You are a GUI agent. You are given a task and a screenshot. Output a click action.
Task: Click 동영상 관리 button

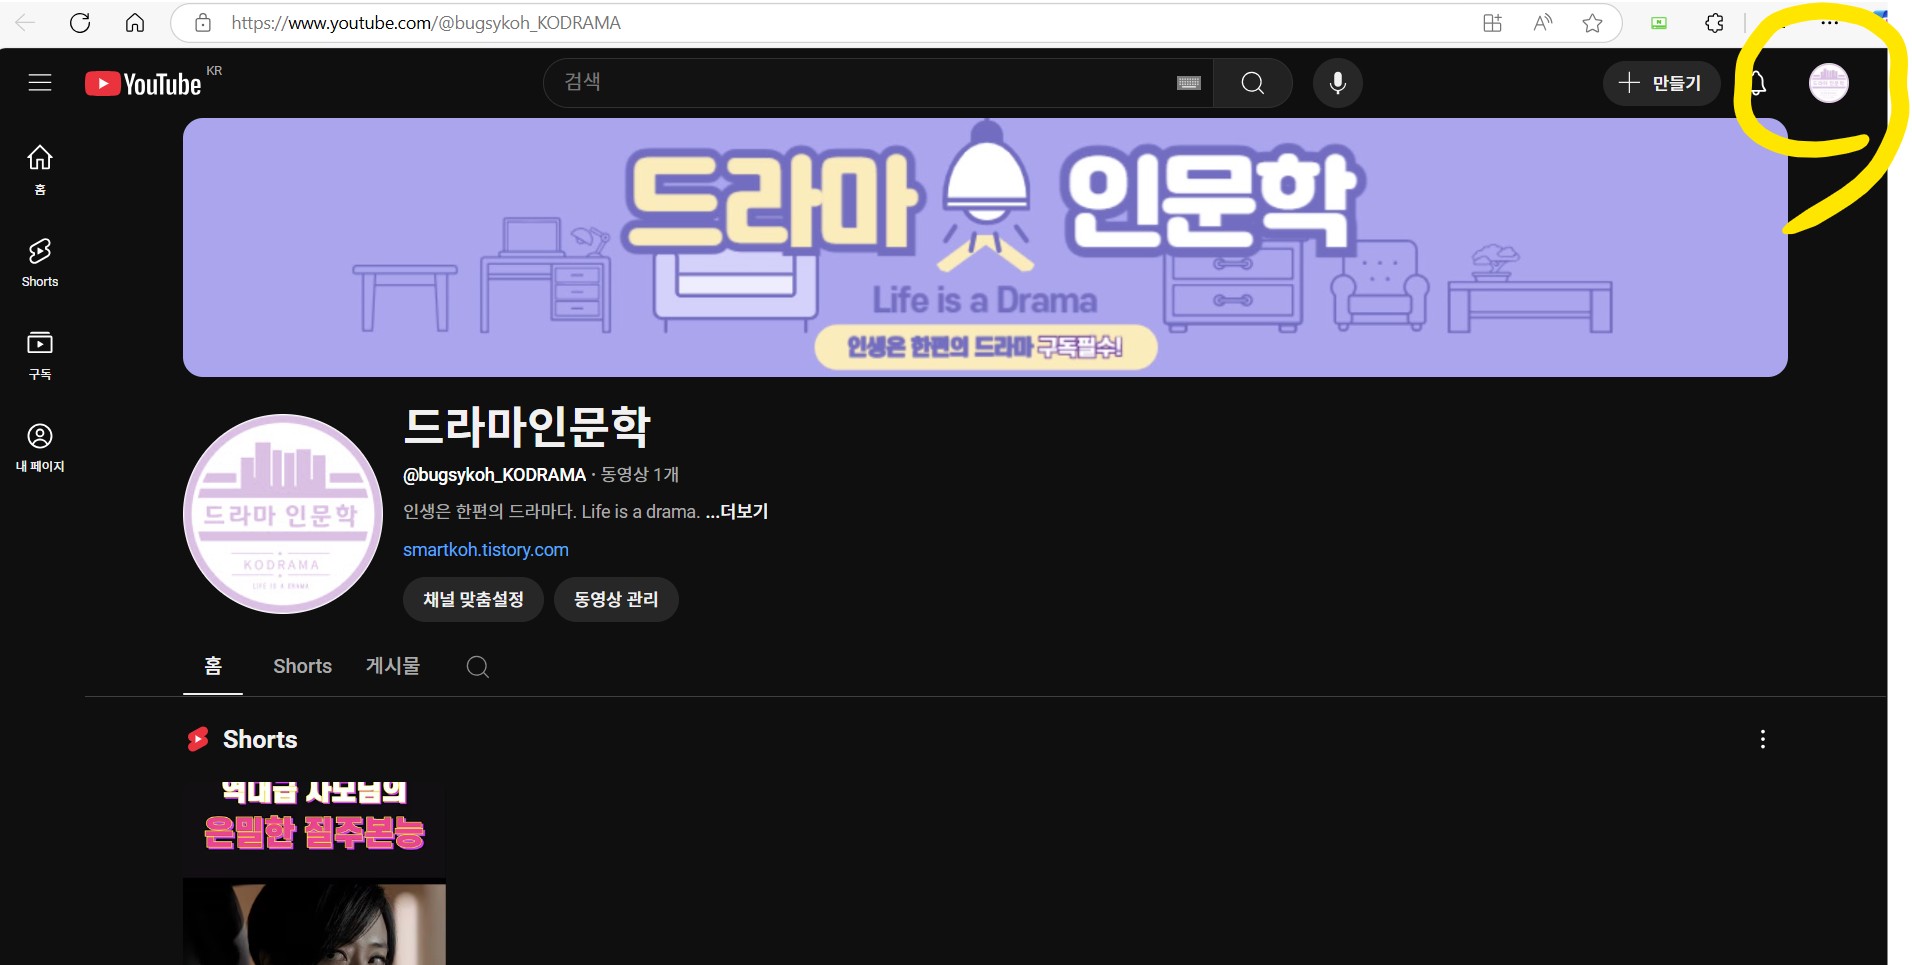[616, 599]
